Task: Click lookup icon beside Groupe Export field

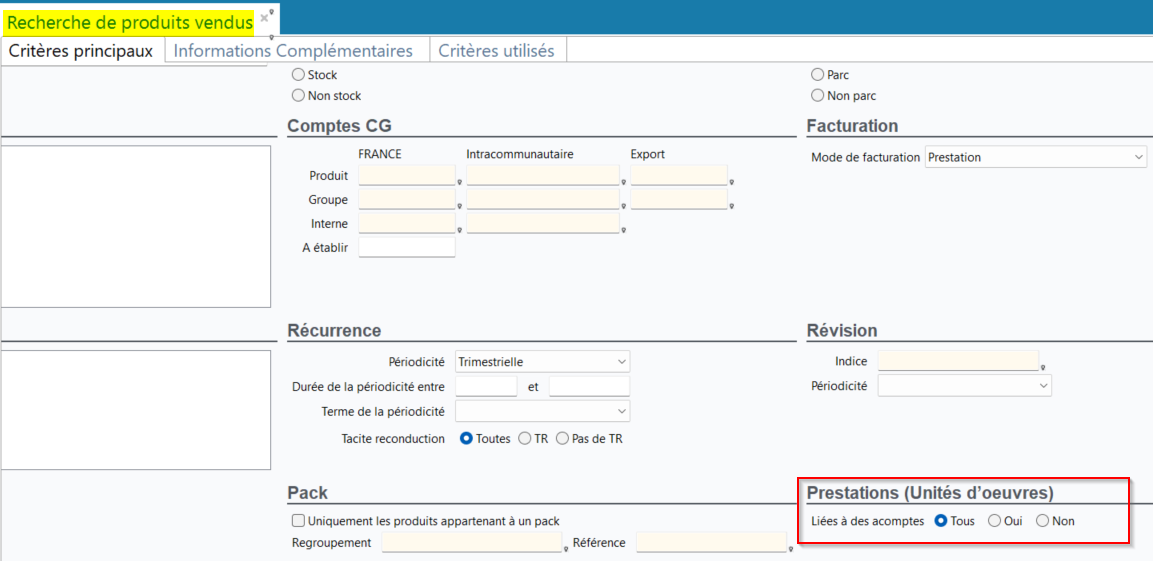Action: (732, 205)
